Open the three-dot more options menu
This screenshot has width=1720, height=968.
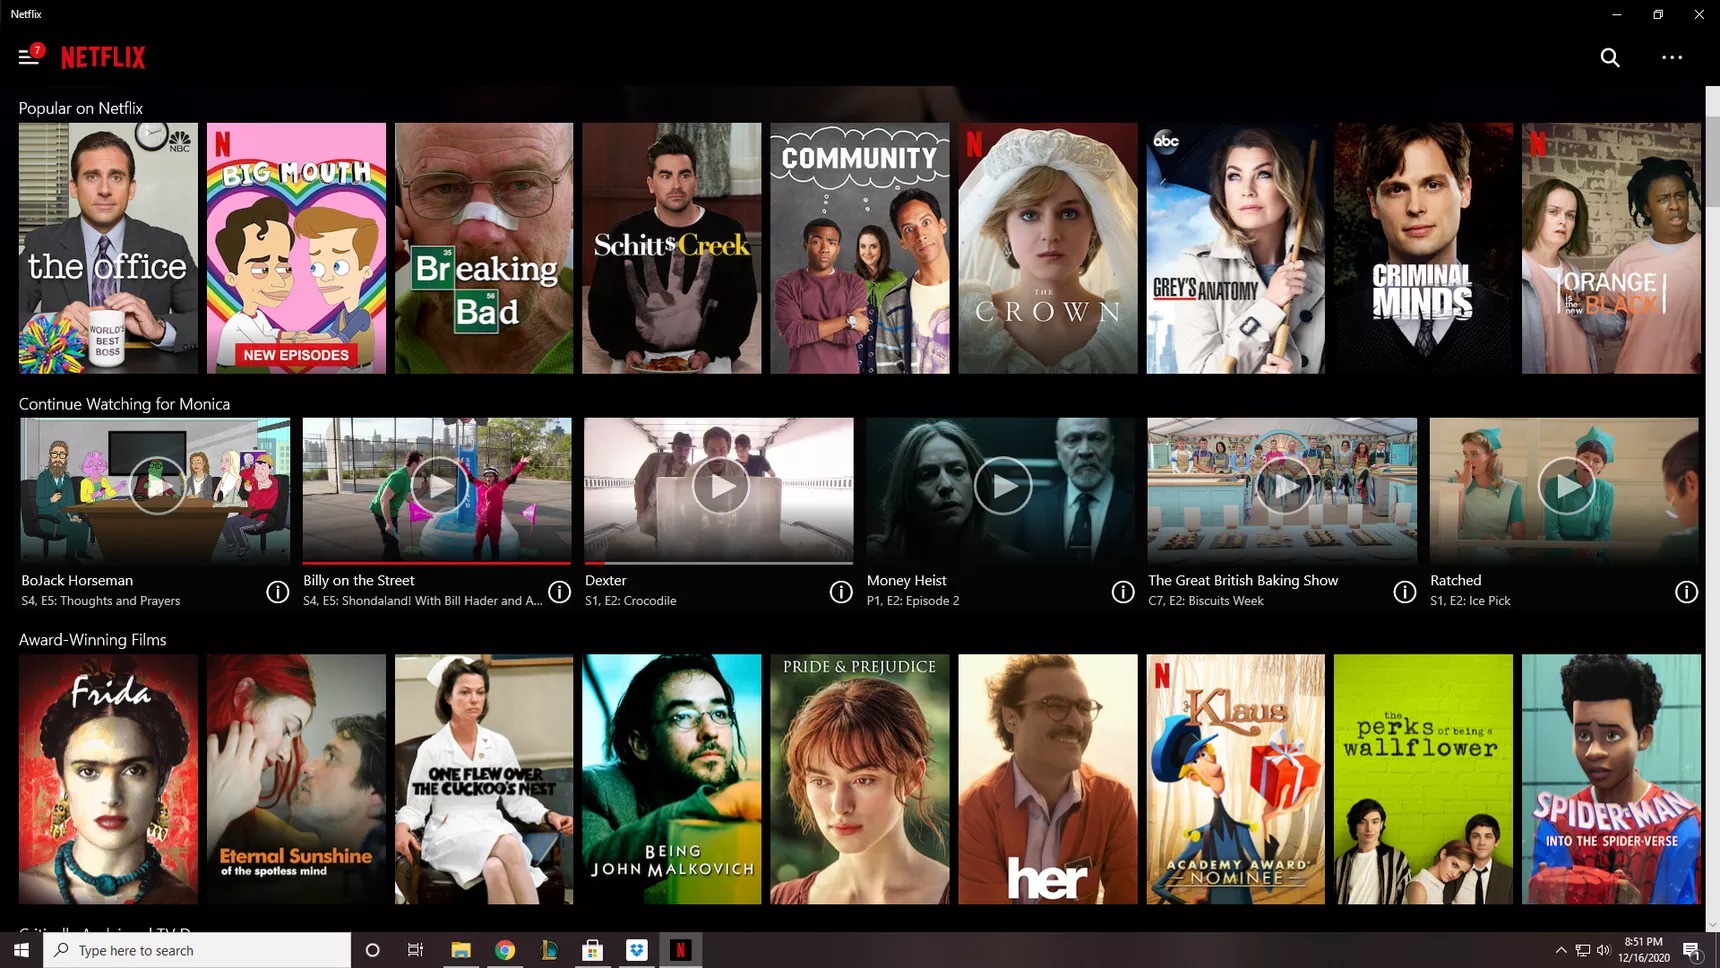pyautogui.click(x=1672, y=57)
